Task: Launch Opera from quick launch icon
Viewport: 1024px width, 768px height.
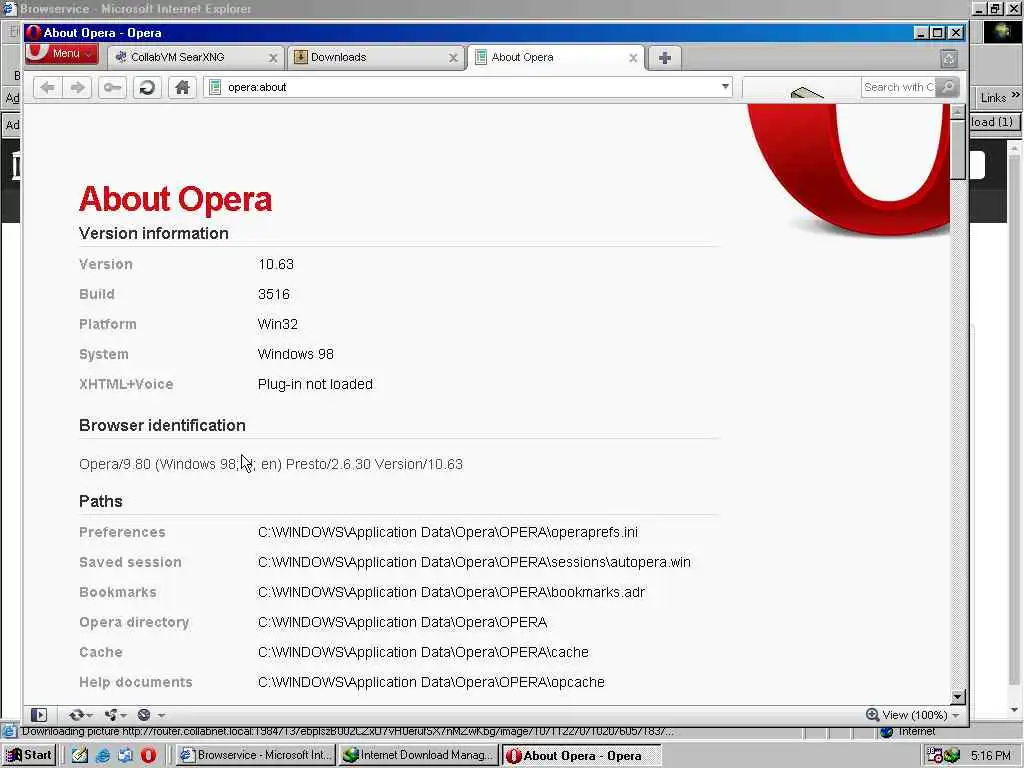Action: pyautogui.click(x=148, y=756)
